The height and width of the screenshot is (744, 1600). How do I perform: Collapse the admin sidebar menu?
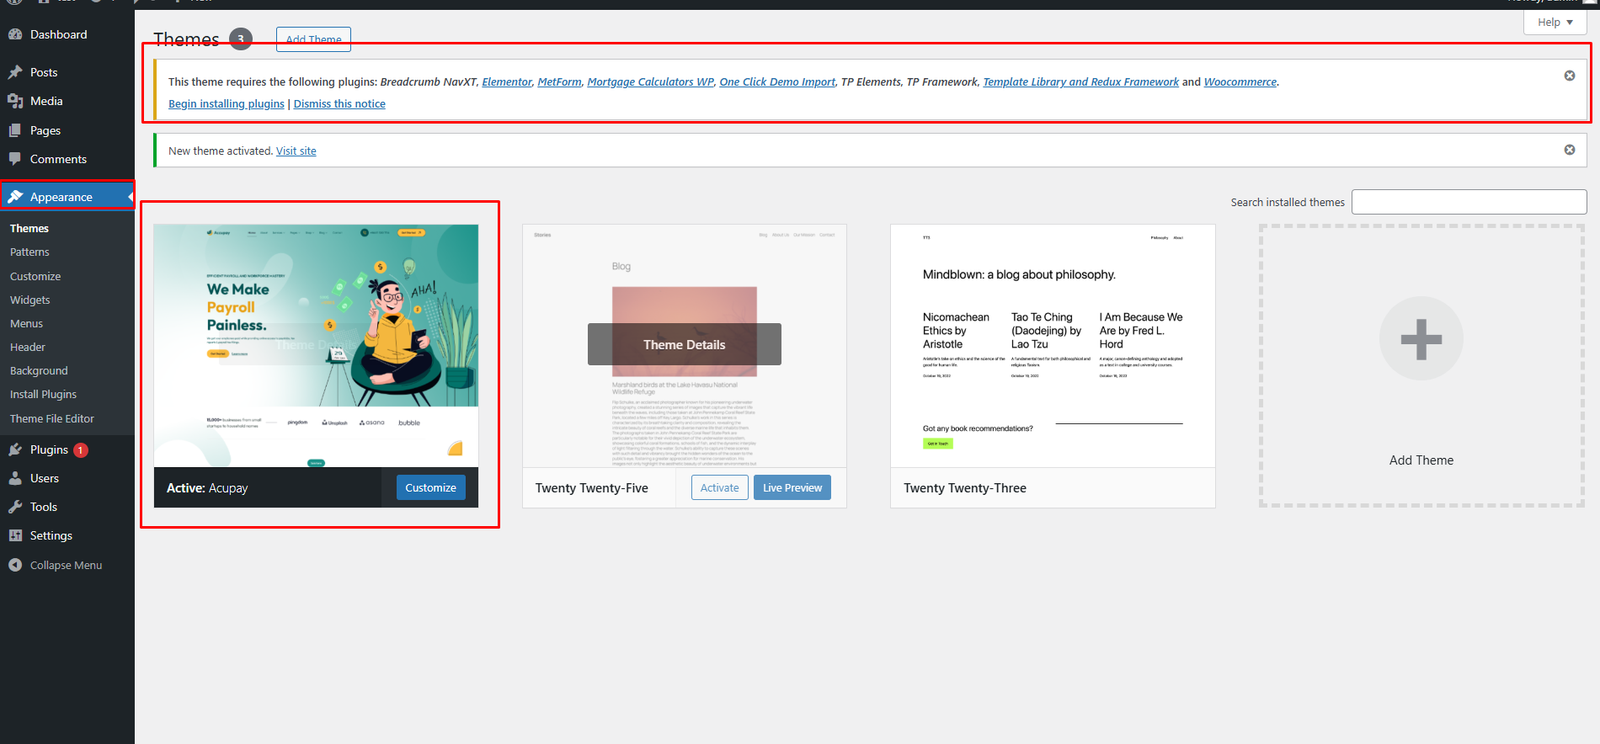coord(65,565)
